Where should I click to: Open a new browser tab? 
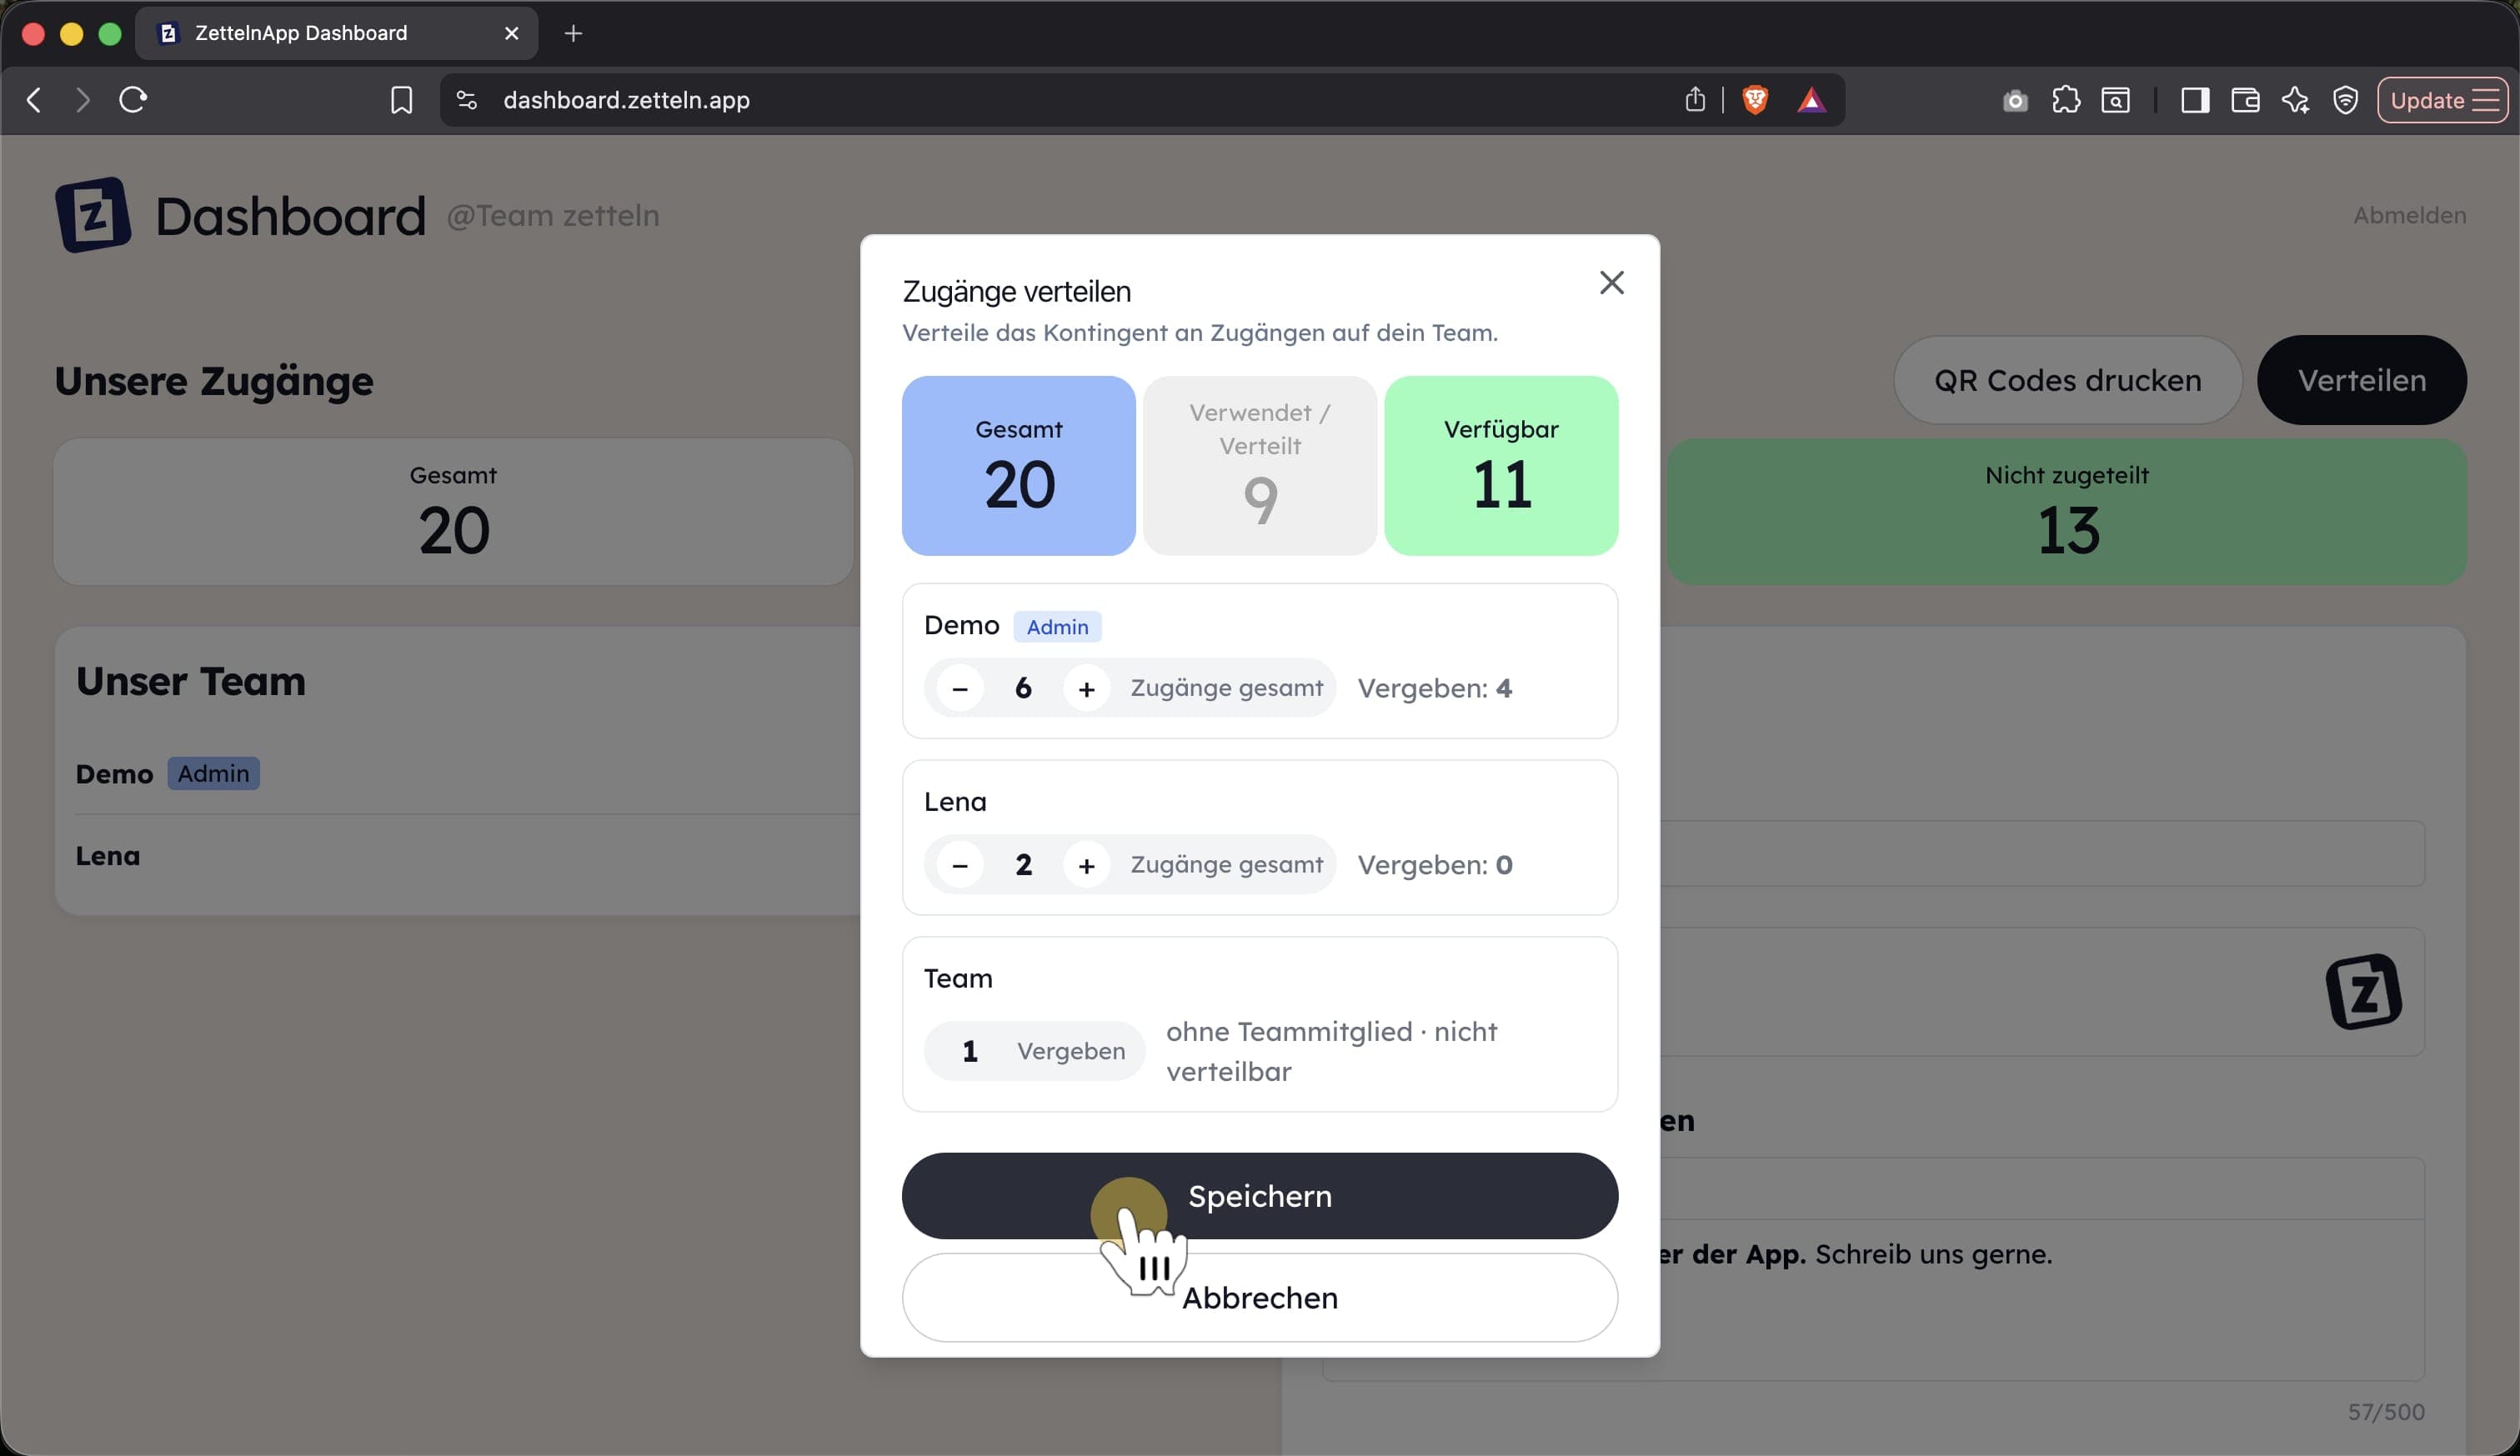(573, 33)
